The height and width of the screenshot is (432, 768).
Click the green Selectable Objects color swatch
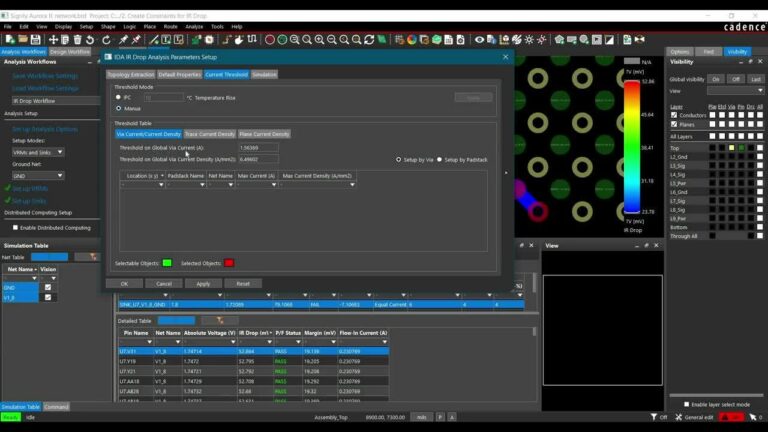pyautogui.click(x=167, y=263)
